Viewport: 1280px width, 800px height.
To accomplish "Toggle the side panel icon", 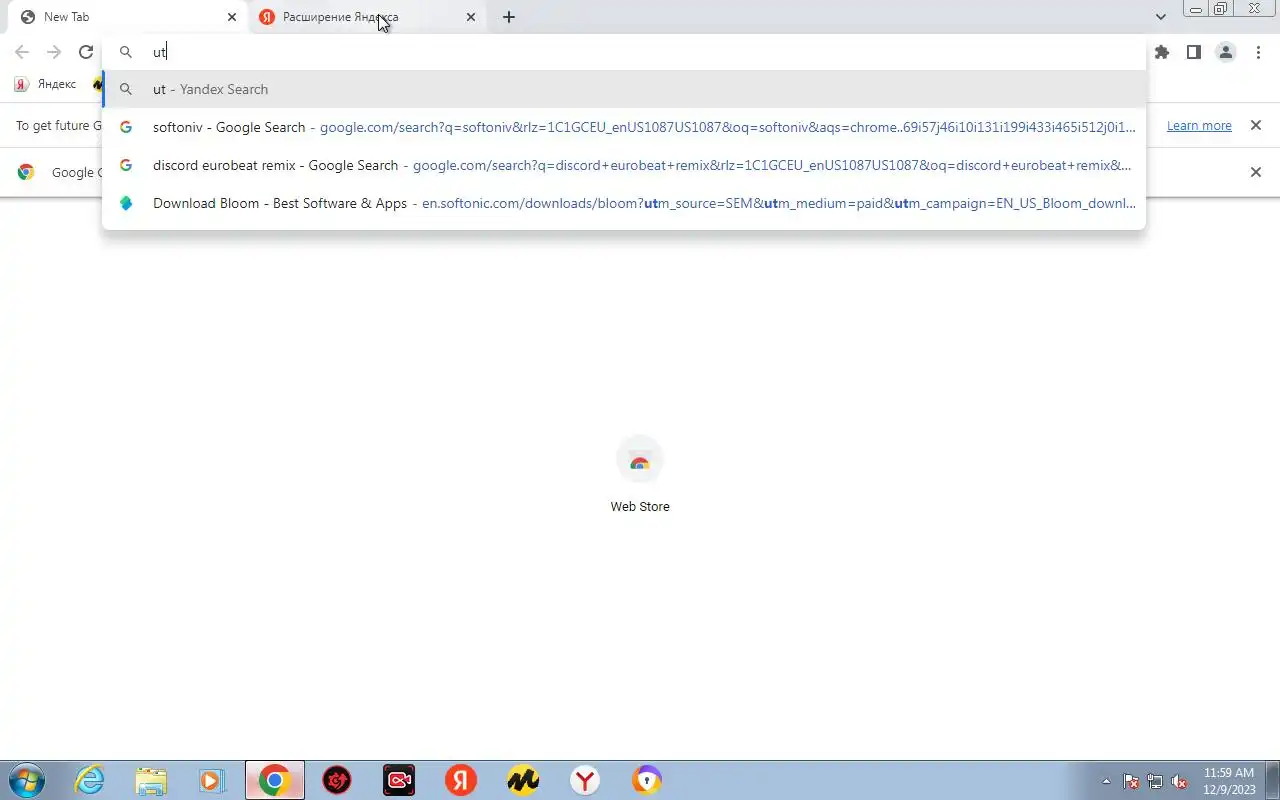I will pos(1193,52).
